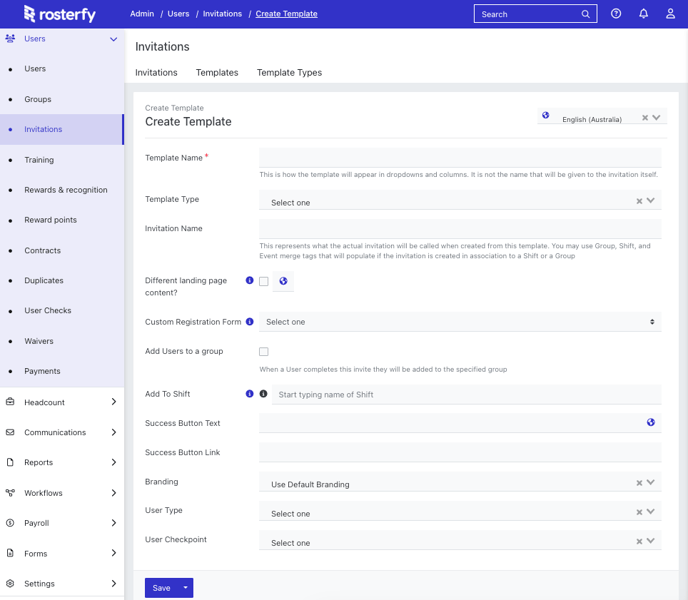Click the Communications envelope icon
This screenshot has height=600, width=688.
point(10,432)
